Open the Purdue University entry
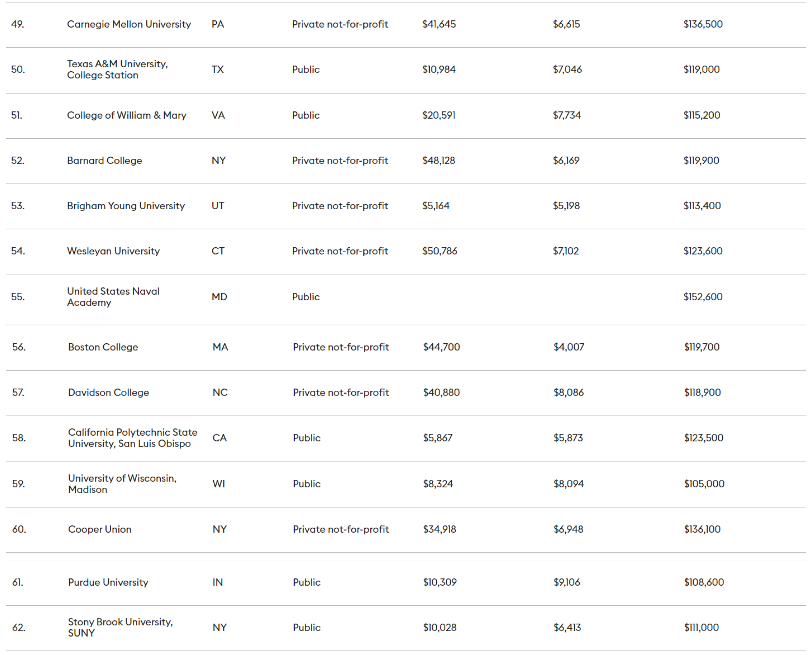Screen dimensions: 809x655 click(x=108, y=582)
